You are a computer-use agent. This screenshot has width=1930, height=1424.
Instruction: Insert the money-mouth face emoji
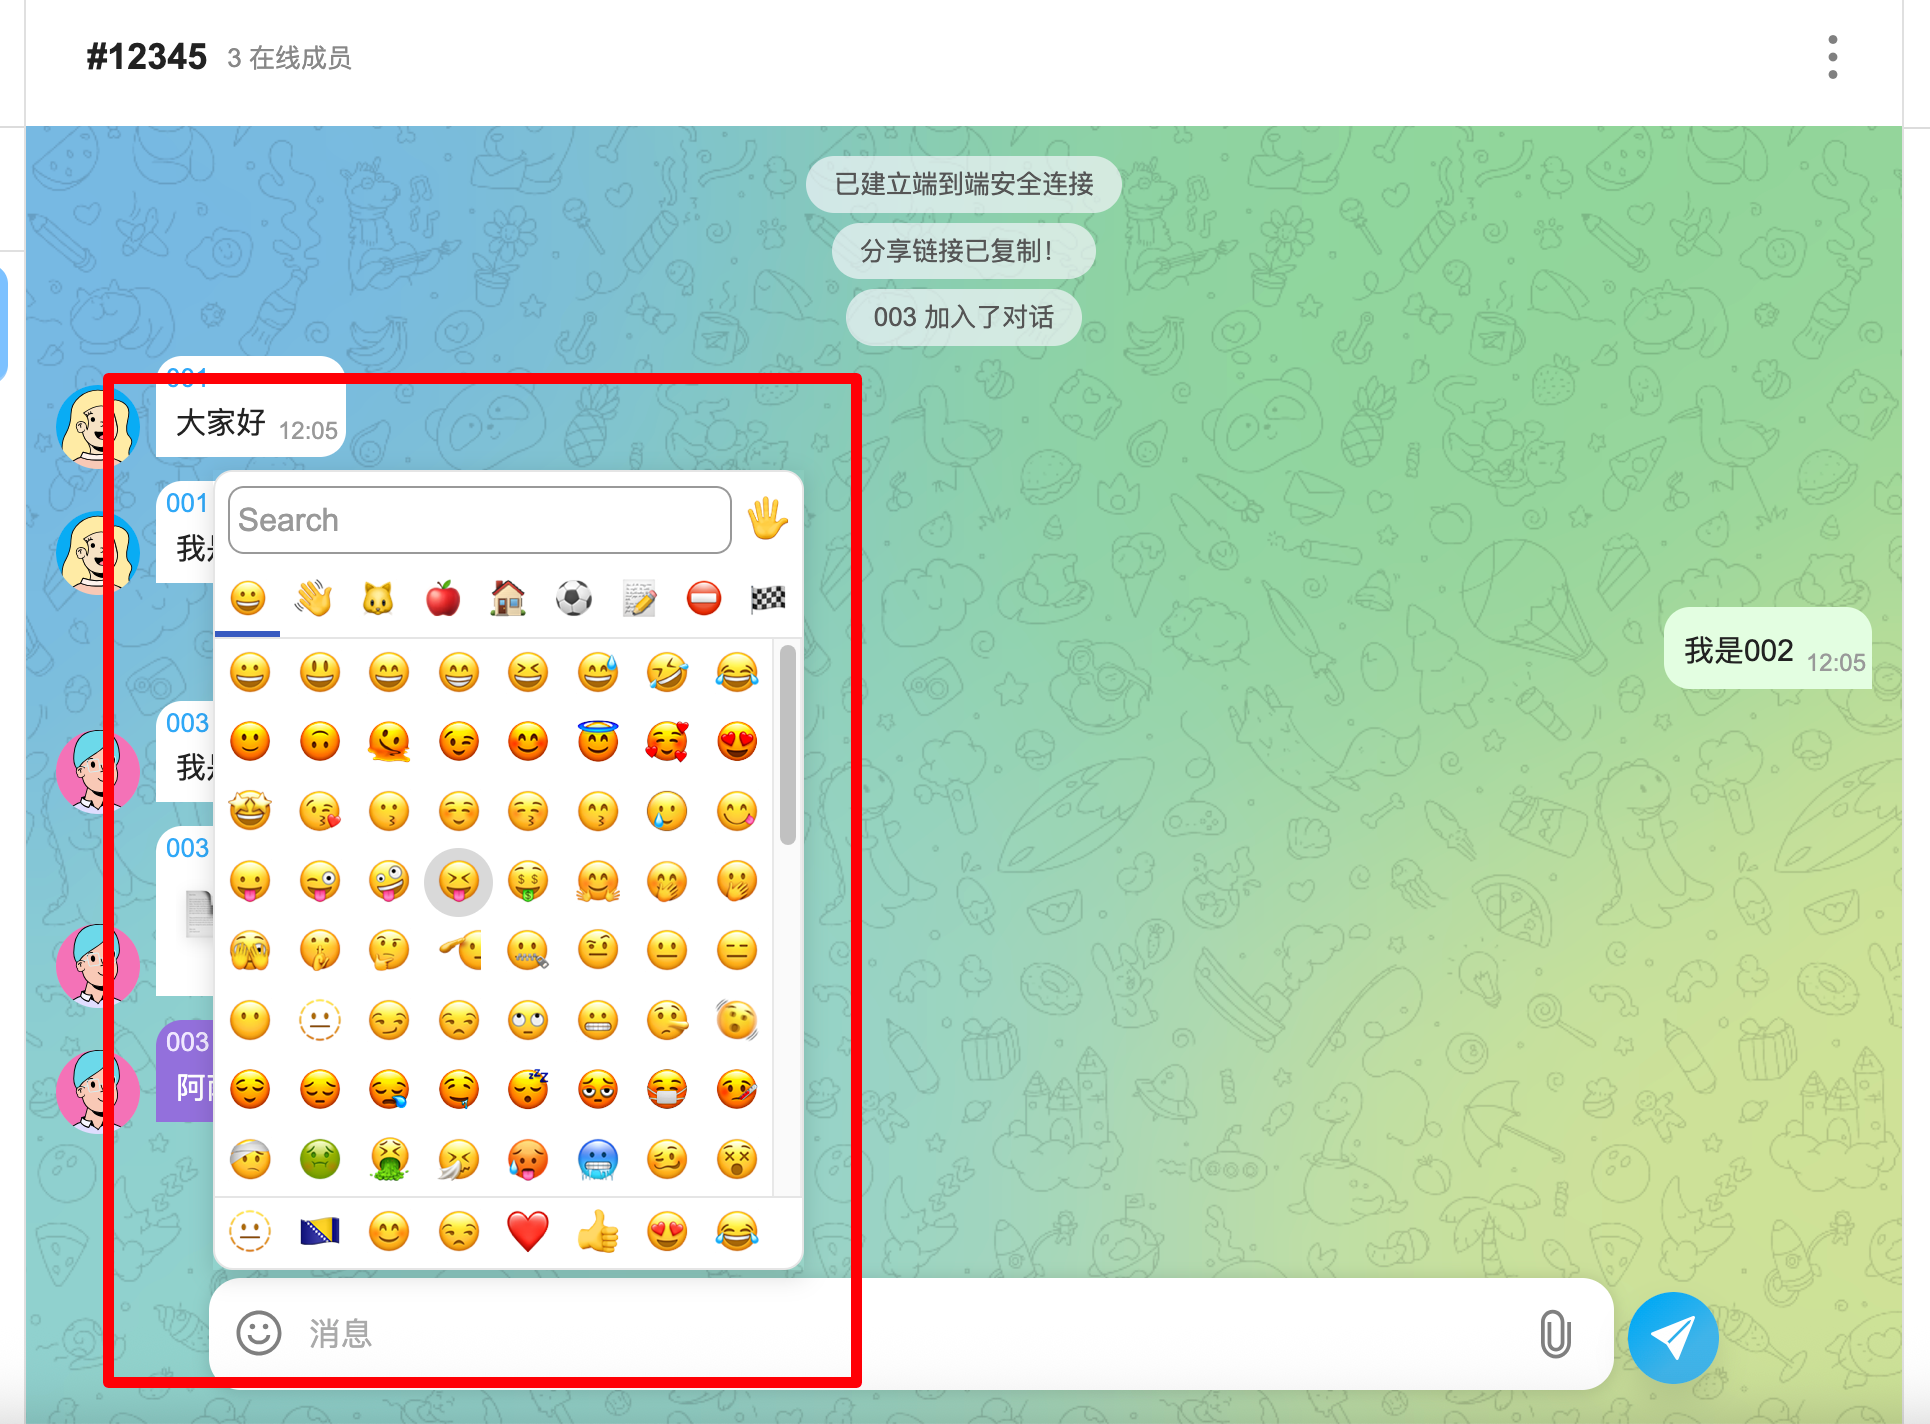click(x=528, y=881)
